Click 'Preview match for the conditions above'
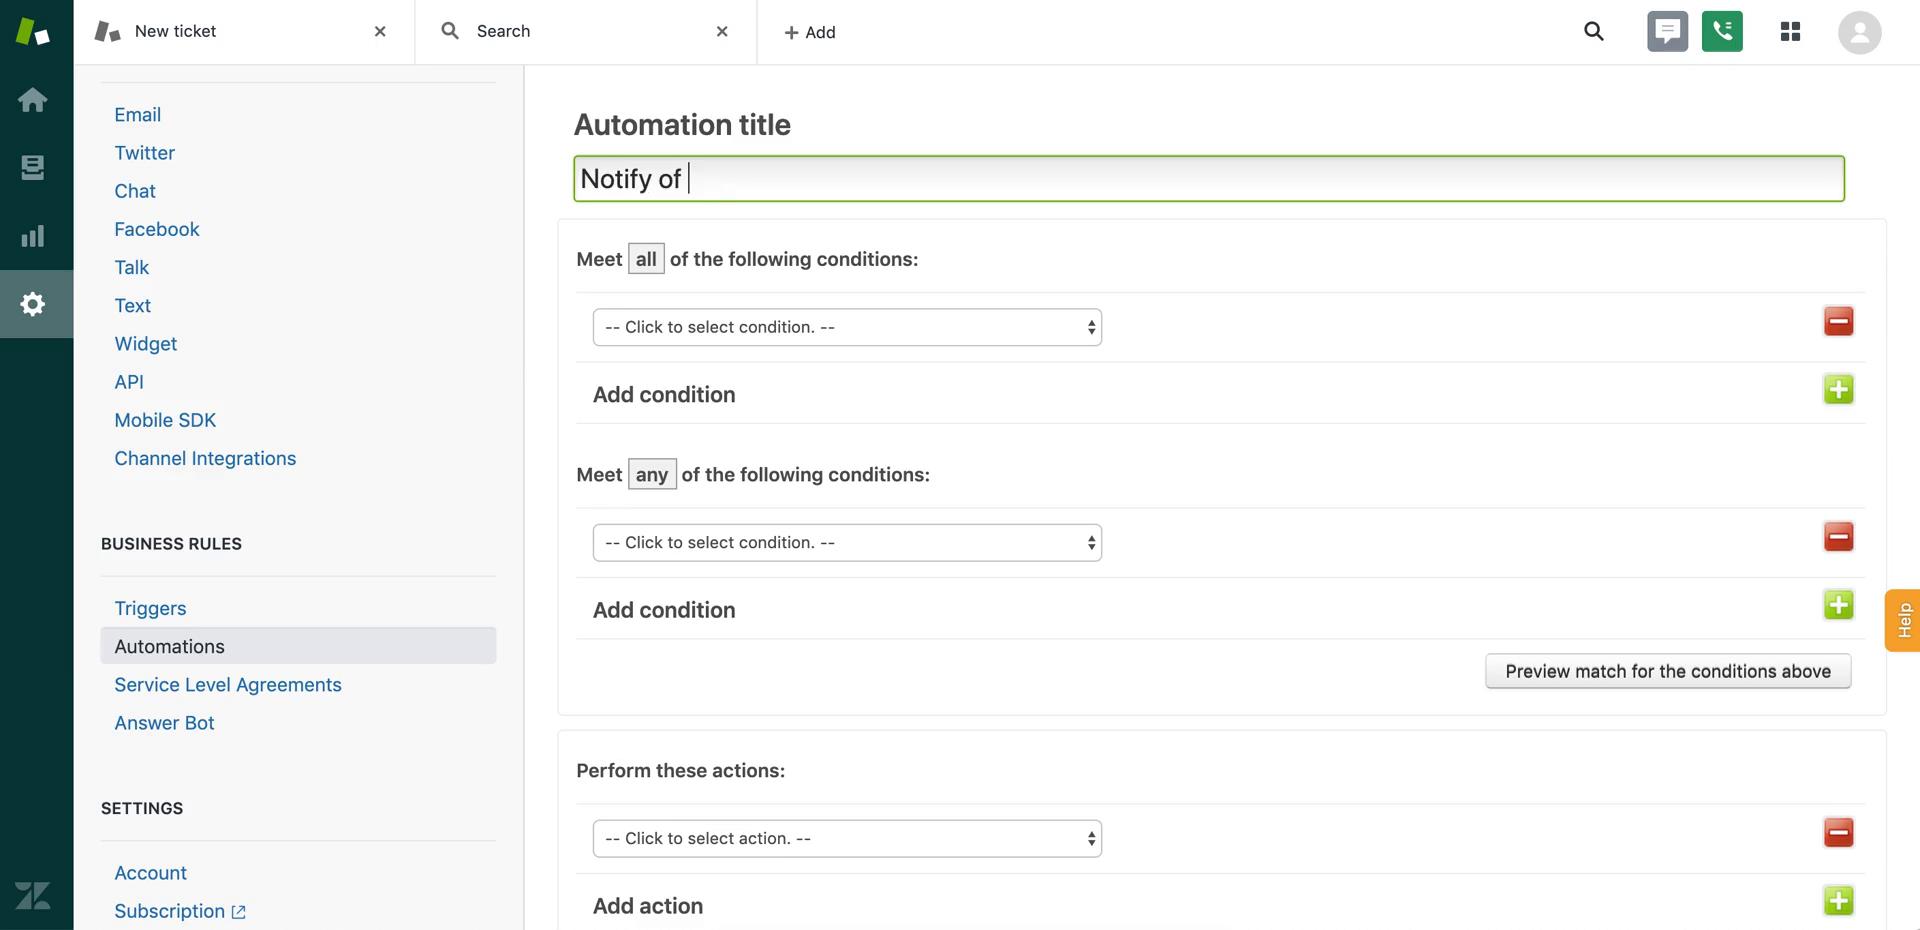The height and width of the screenshot is (930, 1920). pyautogui.click(x=1668, y=671)
